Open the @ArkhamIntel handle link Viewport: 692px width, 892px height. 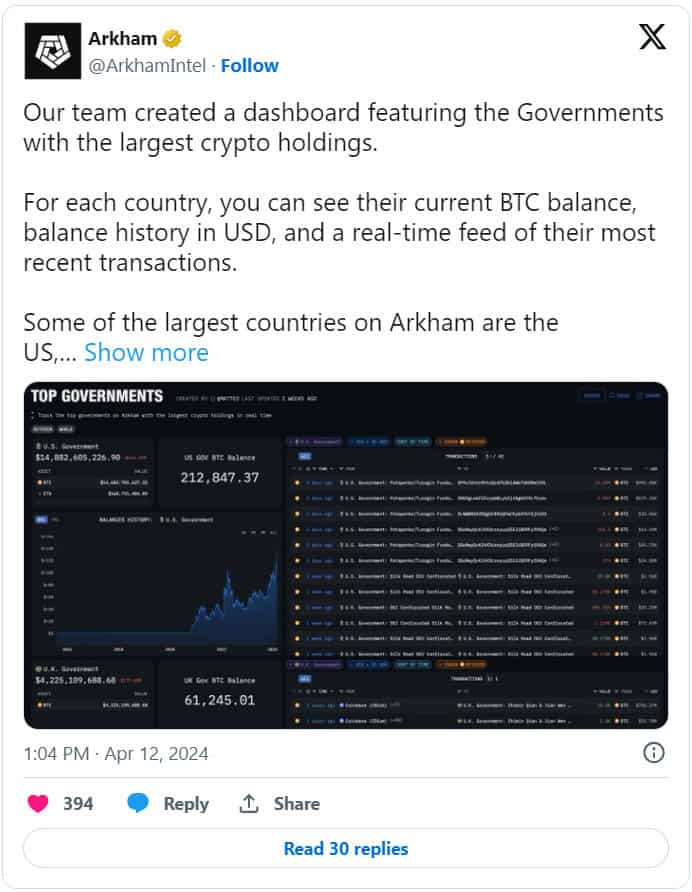(147, 65)
